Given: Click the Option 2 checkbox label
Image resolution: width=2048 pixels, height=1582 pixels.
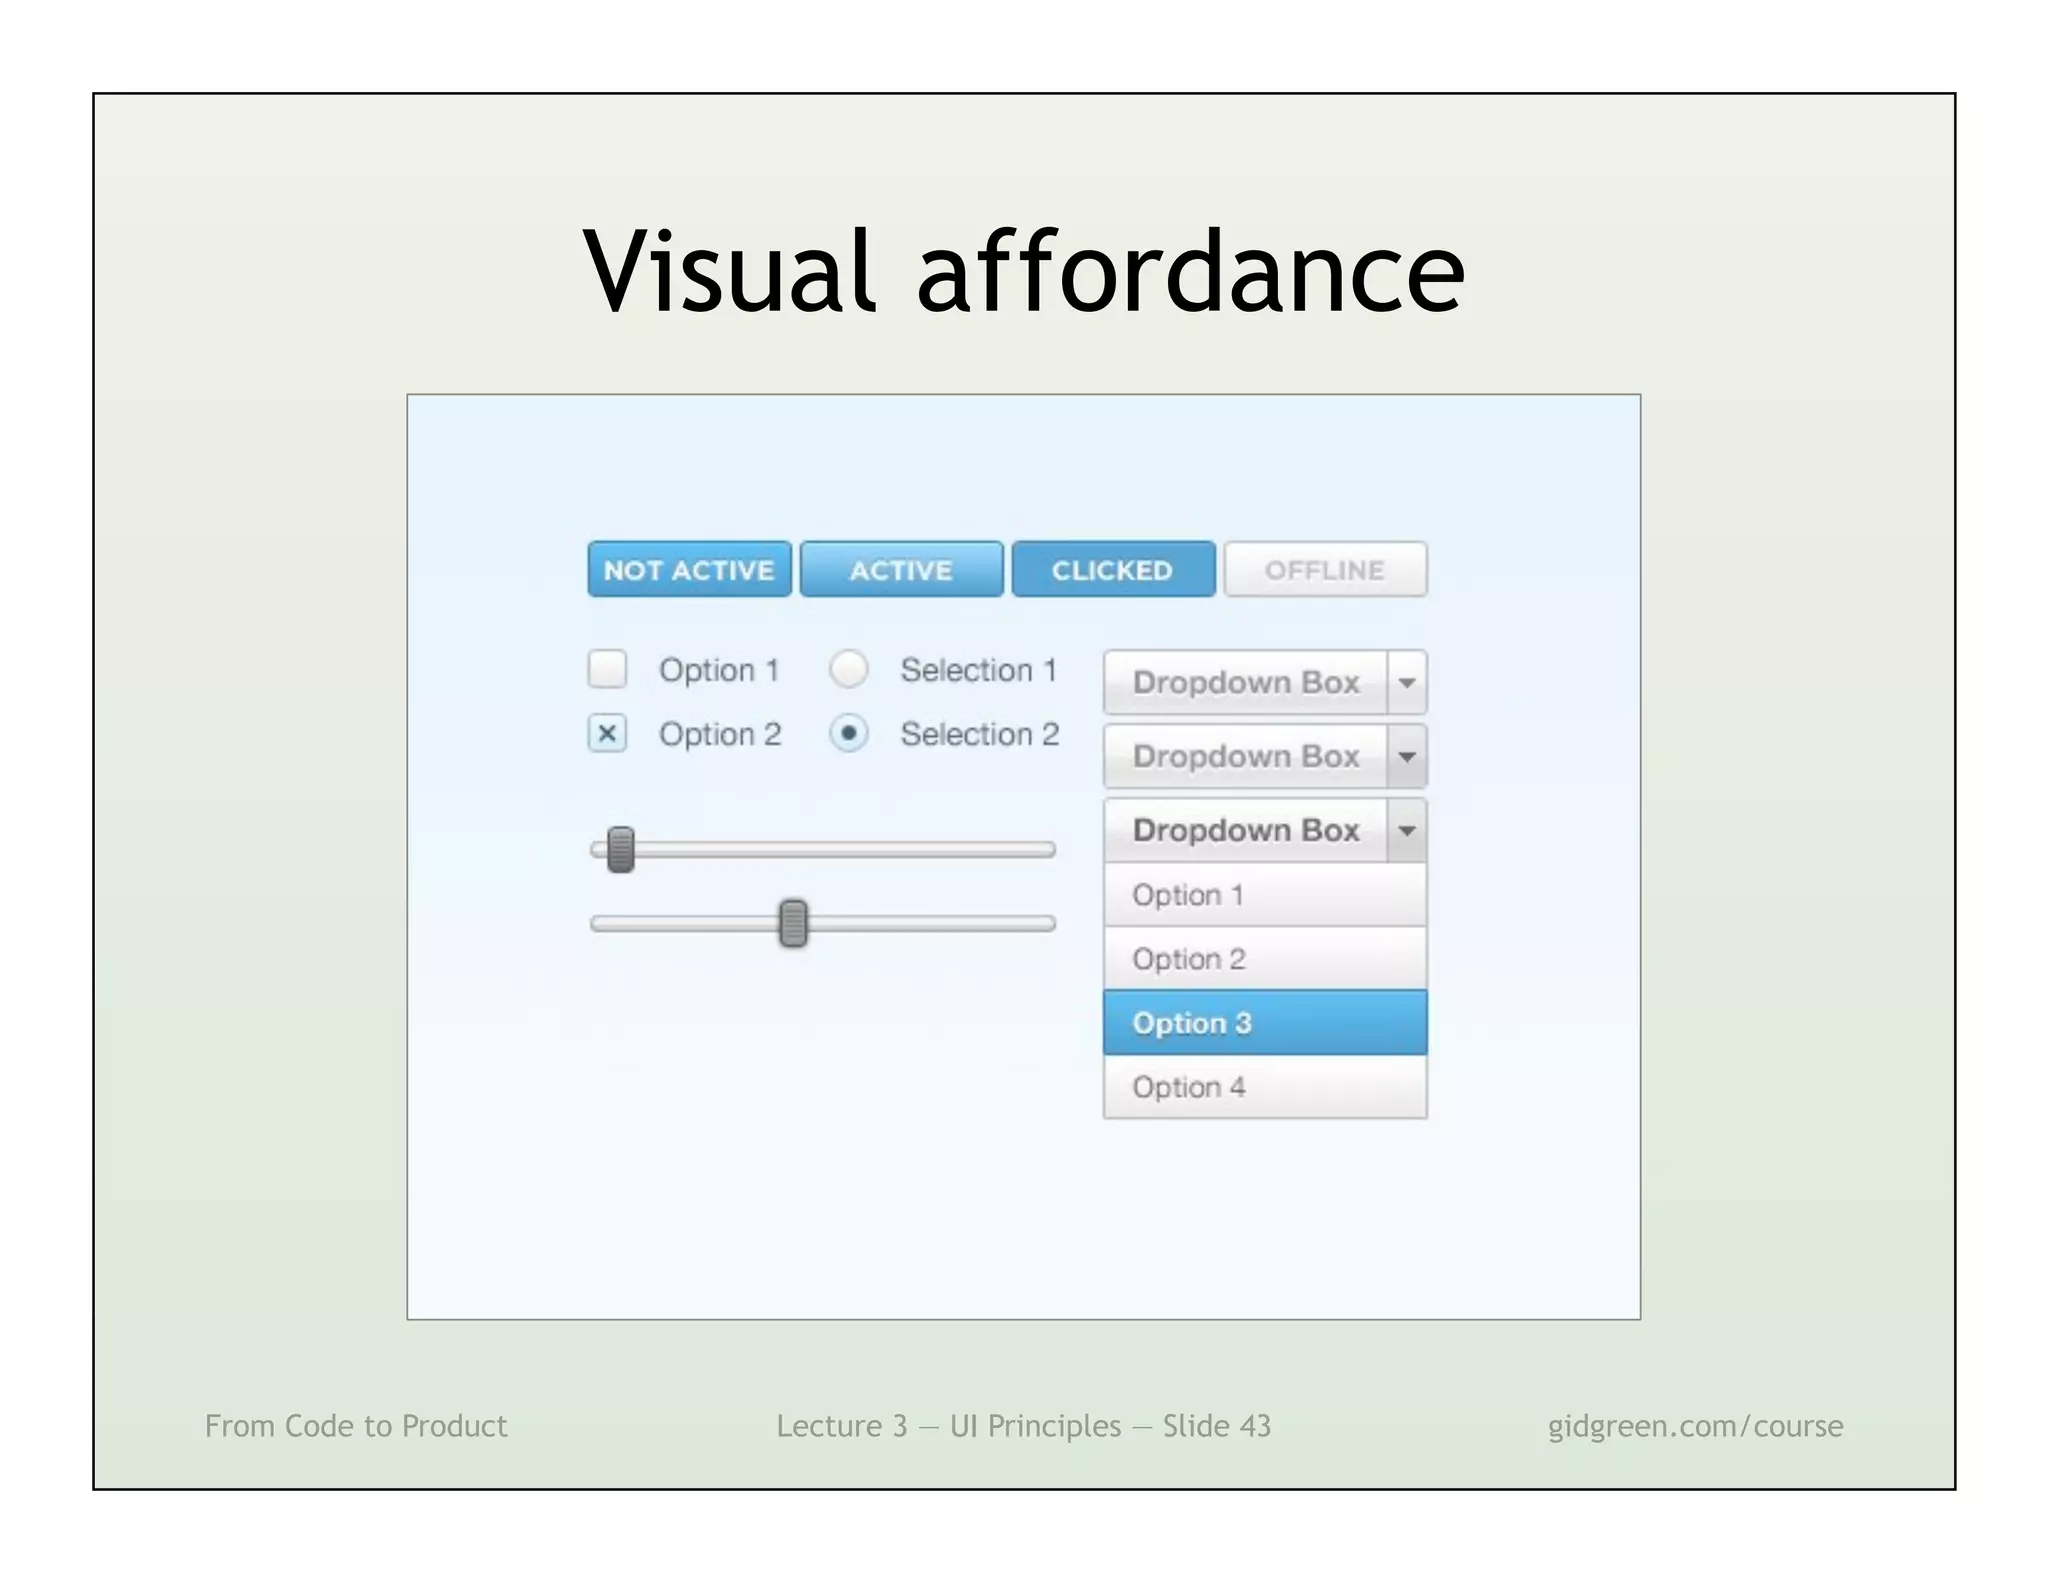Looking at the screenshot, I should point(720,734).
